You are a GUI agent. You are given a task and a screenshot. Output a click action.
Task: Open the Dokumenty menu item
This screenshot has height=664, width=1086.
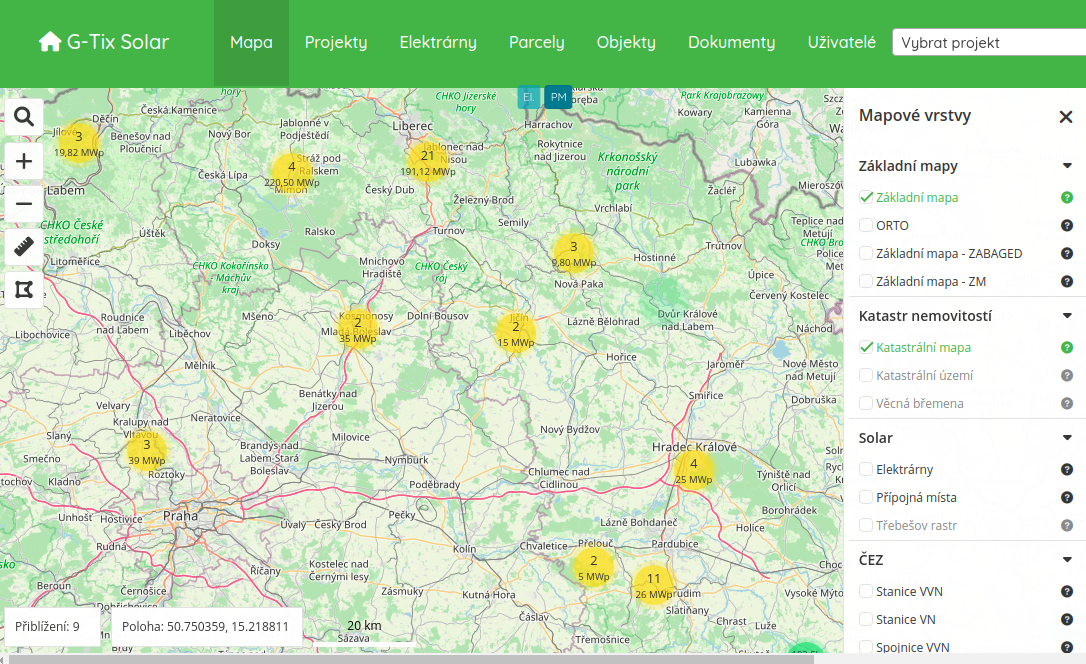pyautogui.click(x=731, y=42)
